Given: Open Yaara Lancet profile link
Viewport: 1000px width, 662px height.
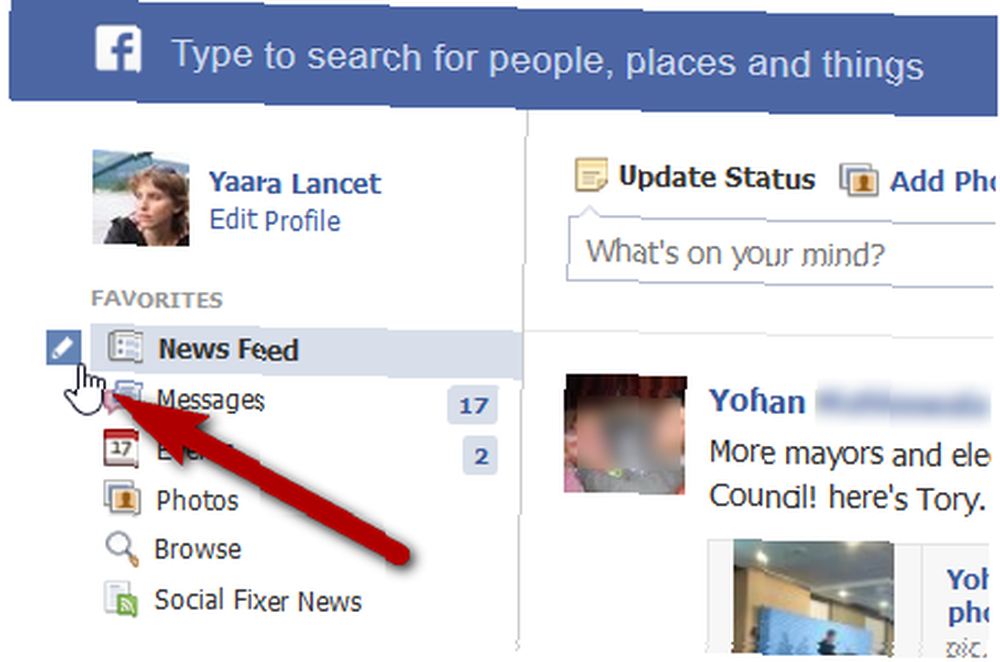Looking at the screenshot, I should click(295, 183).
